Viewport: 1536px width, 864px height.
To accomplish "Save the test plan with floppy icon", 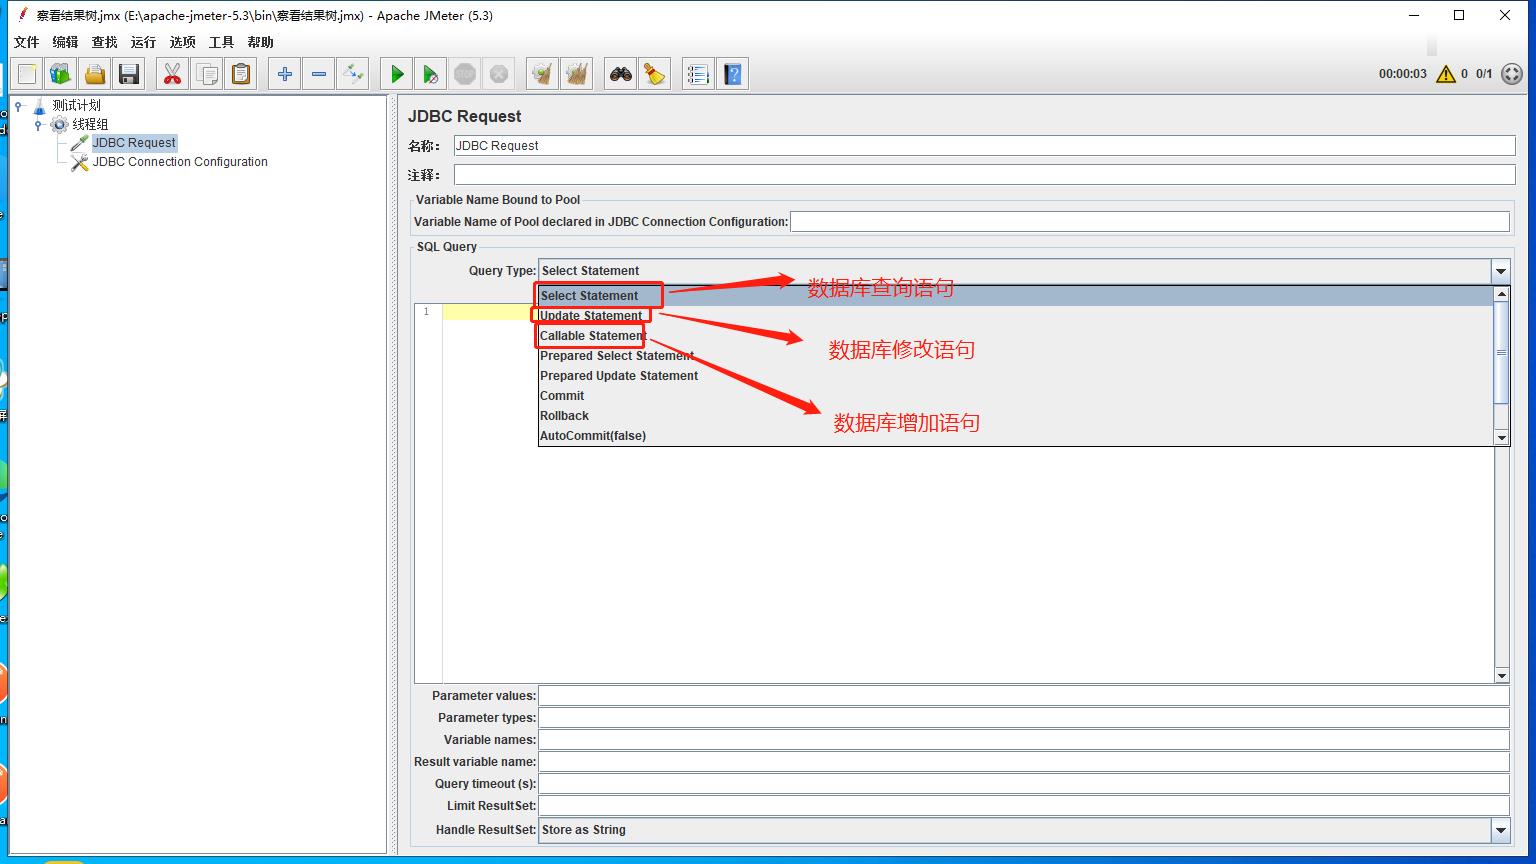I will pos(128,74).
